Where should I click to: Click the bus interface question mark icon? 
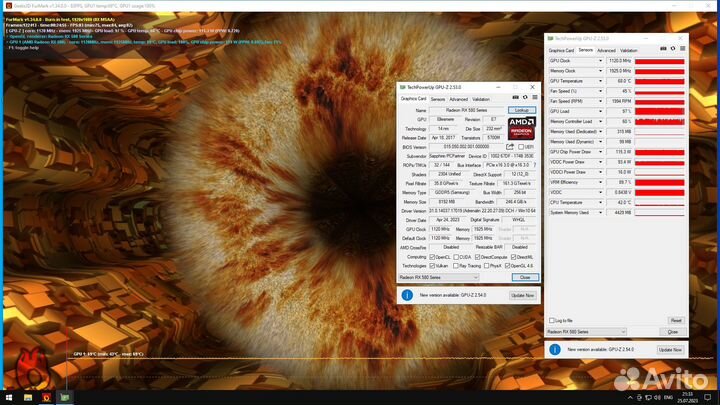tap(535, 165)
